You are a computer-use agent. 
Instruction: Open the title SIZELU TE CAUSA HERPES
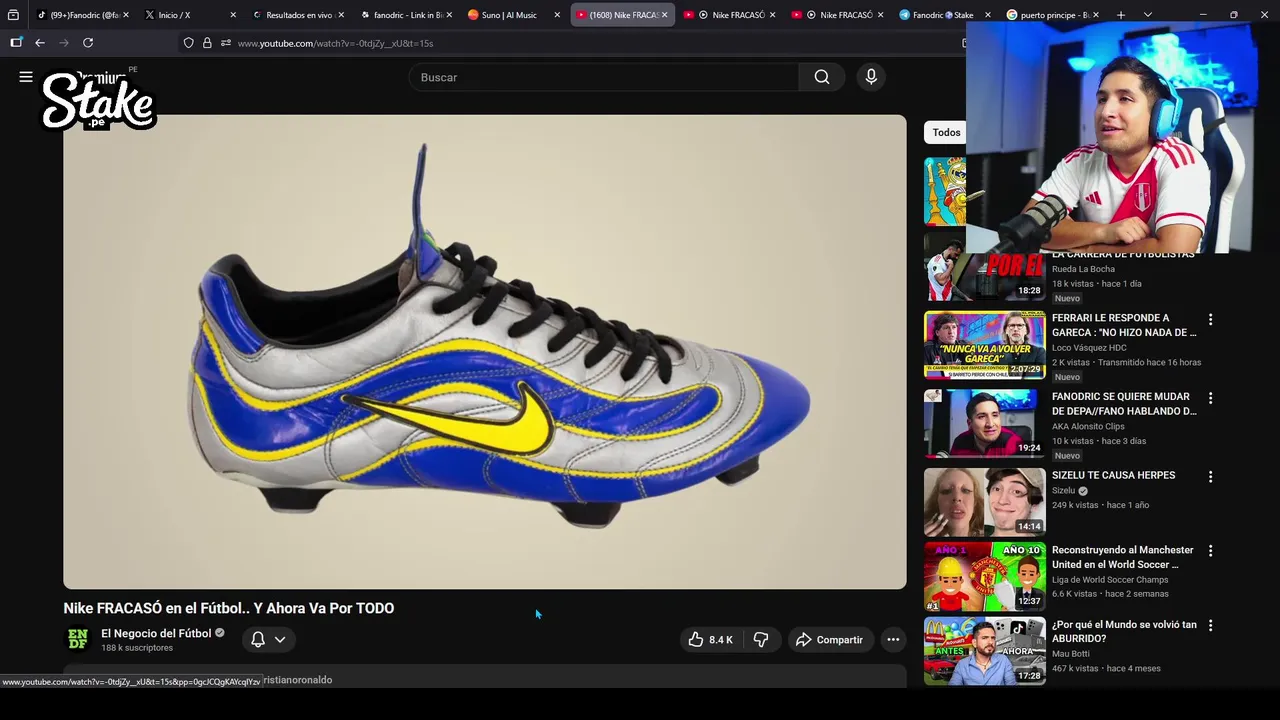coord(1113,475)
